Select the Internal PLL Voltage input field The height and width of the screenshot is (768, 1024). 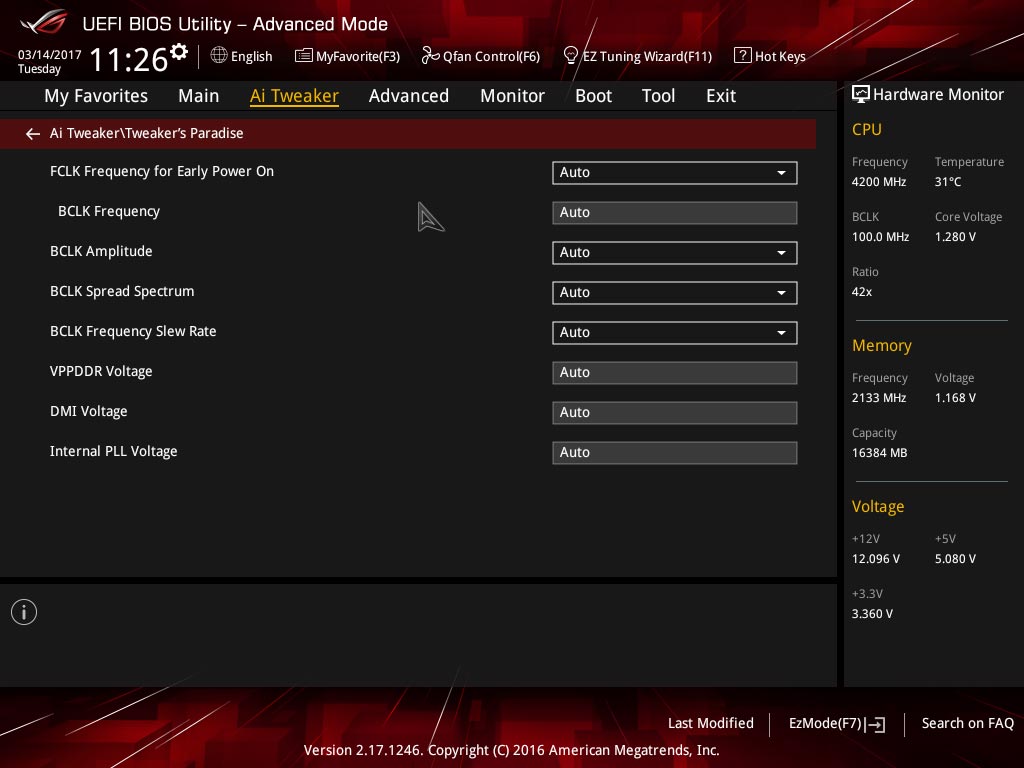(x=675, y=453)
